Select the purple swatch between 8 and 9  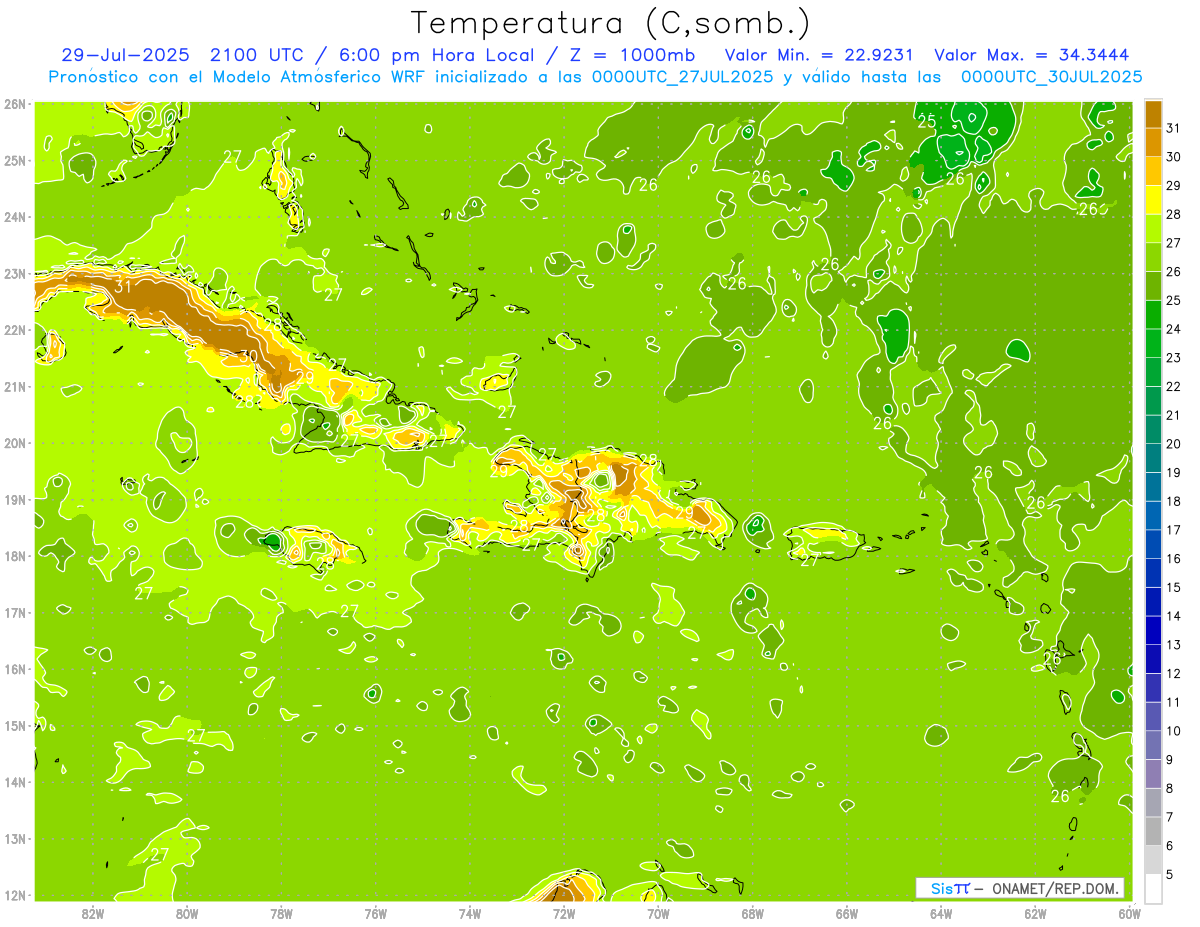1153,774
